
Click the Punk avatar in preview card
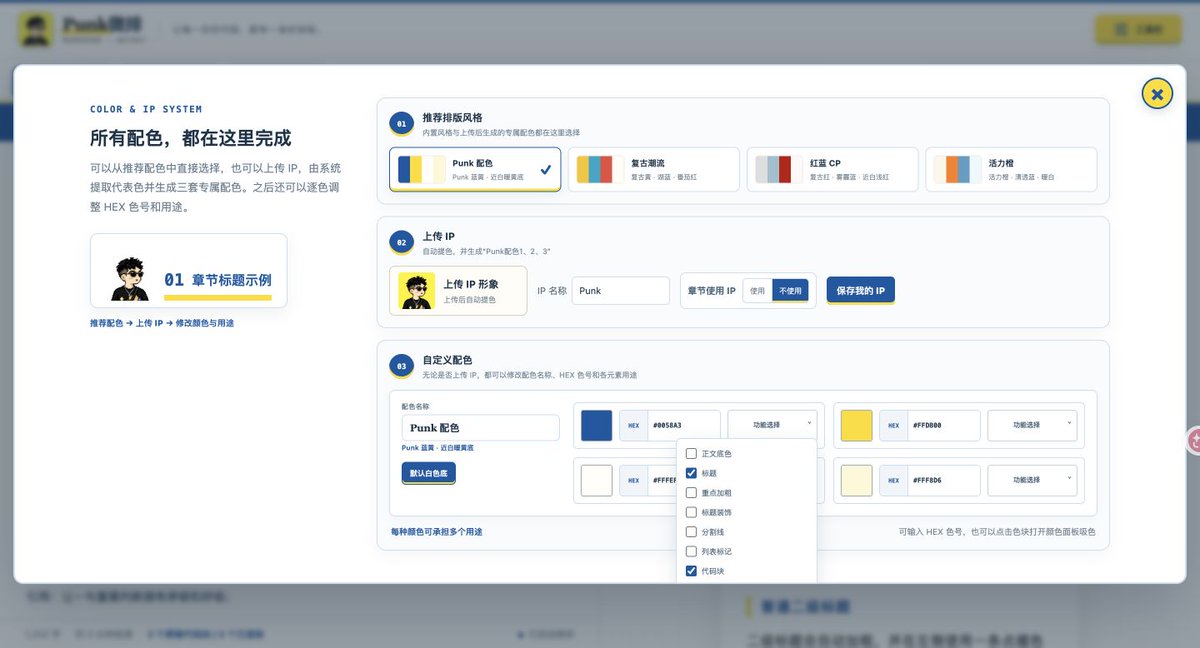(130, 279)
